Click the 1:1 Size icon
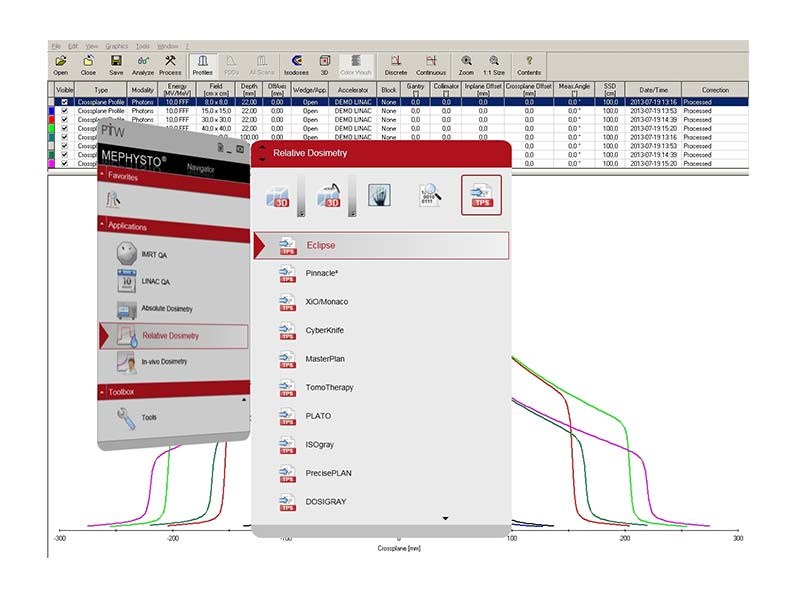Screen dimensions: 800x600 pos(494,65)
